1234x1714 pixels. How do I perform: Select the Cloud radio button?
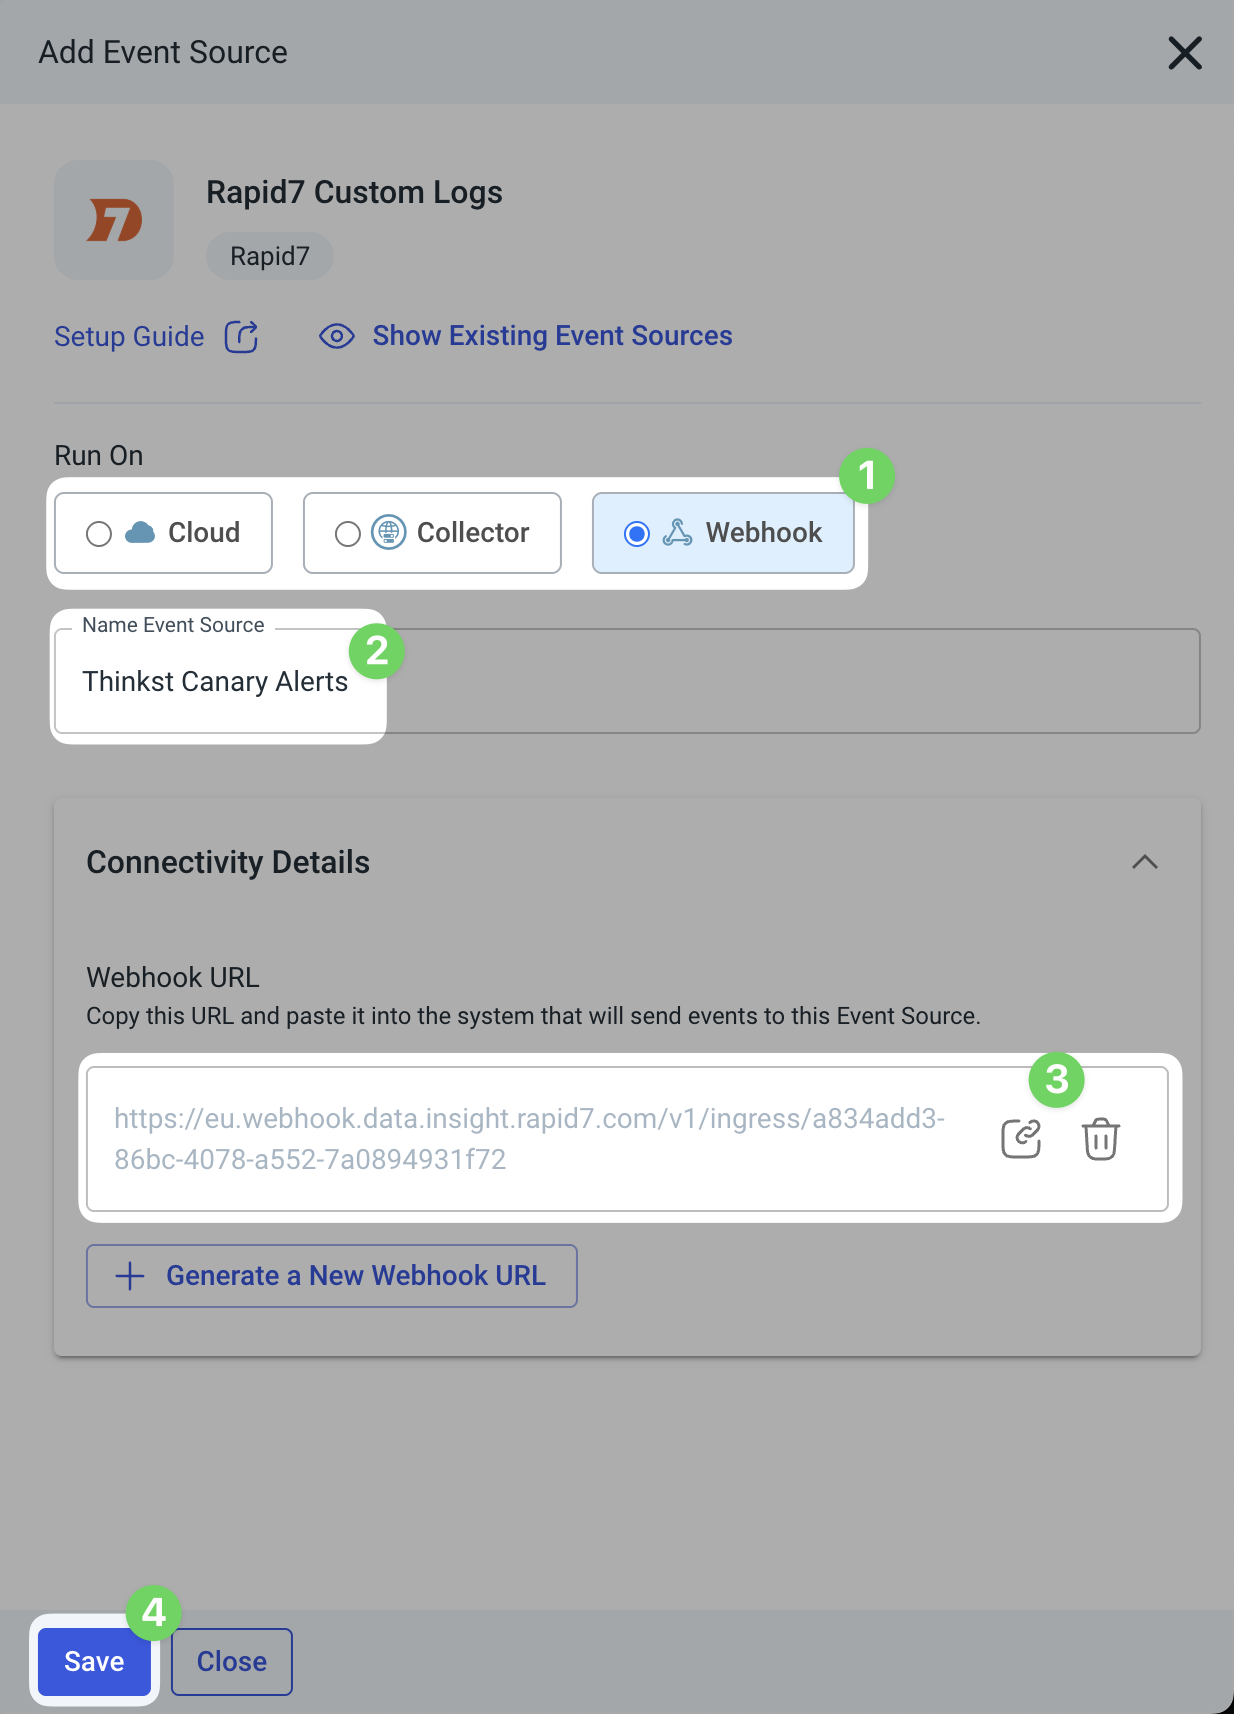[99, 534]
